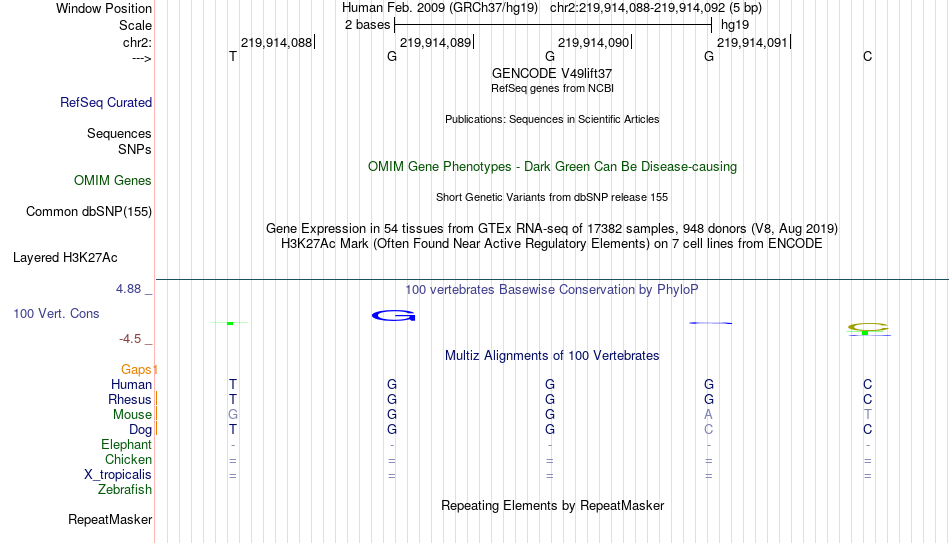Select the Human alignment row label
Viewport: 950px width, 543px height.
(x=131, y=385)
